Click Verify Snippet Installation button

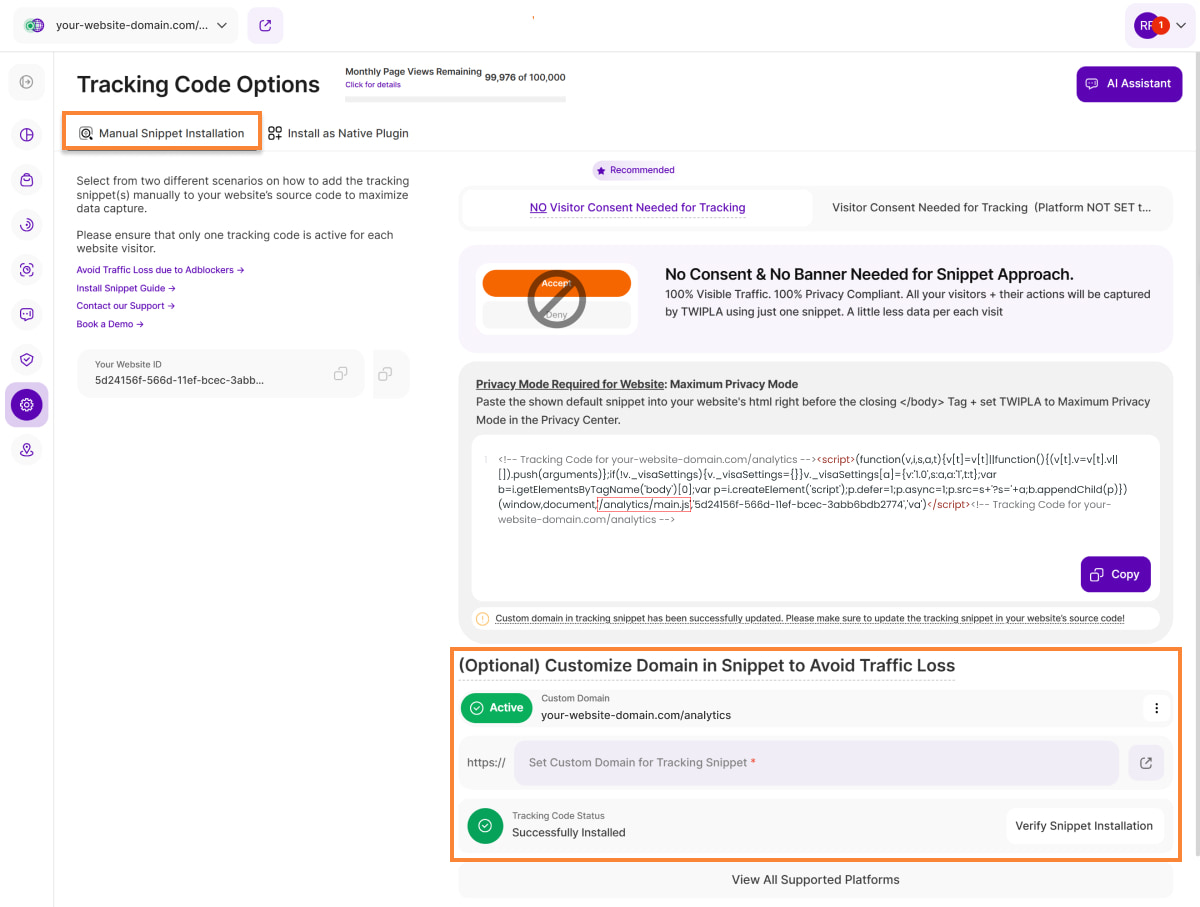point(1084,826)
